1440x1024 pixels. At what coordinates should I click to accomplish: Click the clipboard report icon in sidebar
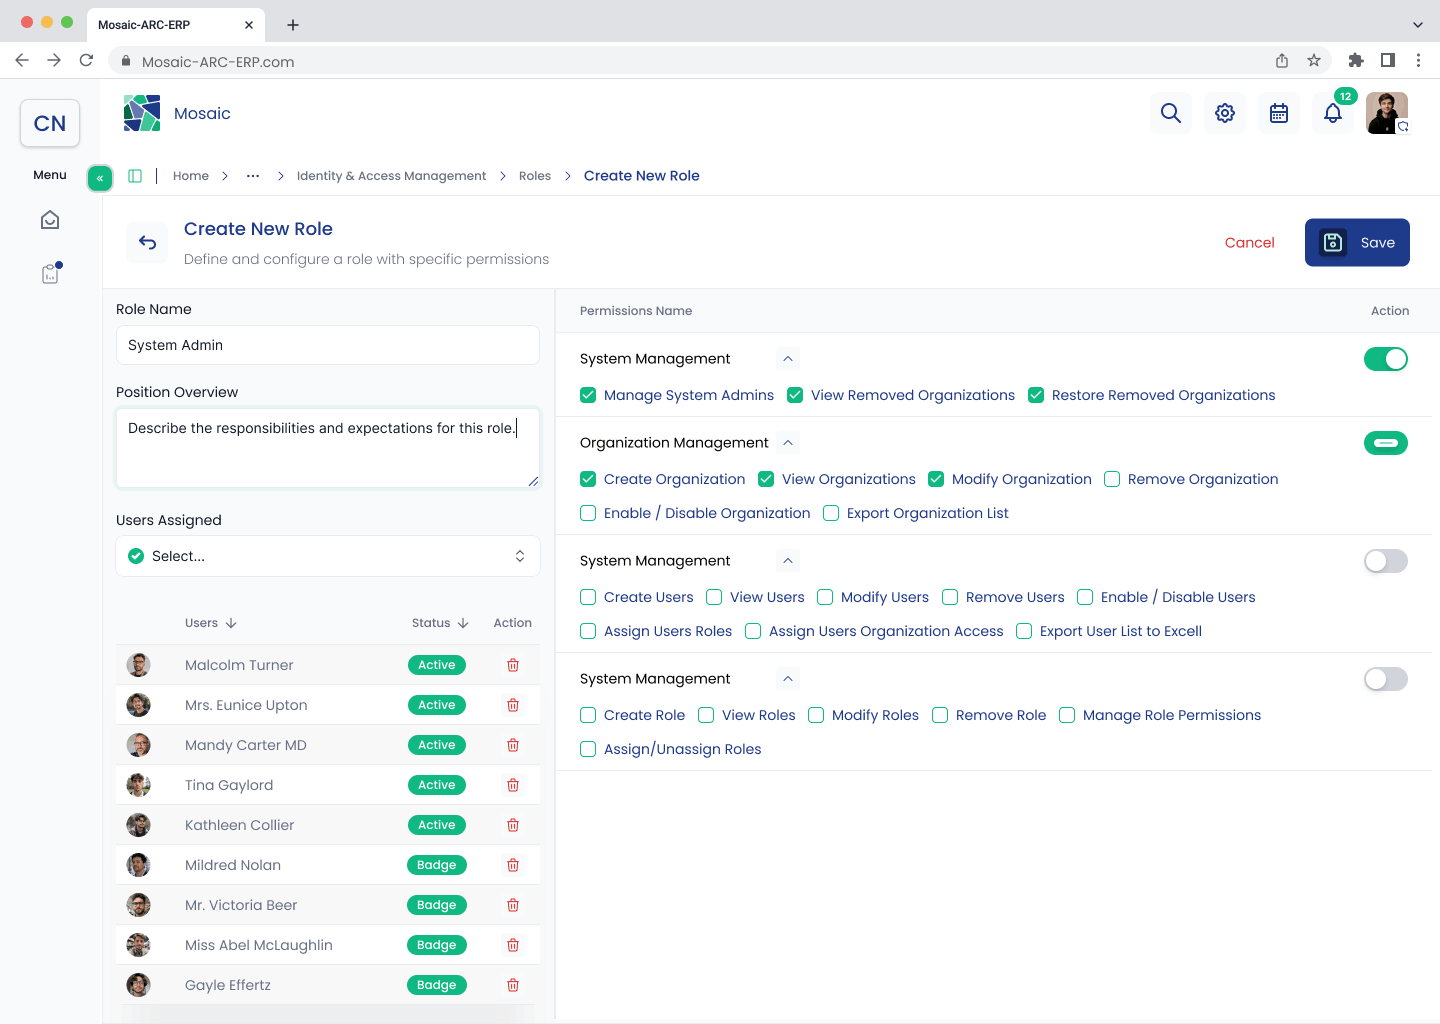(x=50, y=273)
